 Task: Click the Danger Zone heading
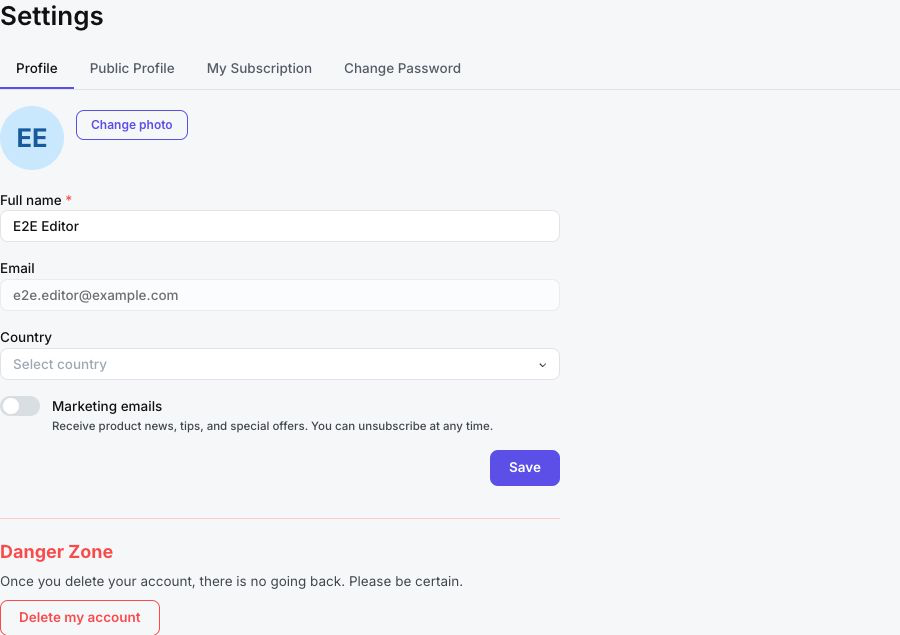pos(56,552)
